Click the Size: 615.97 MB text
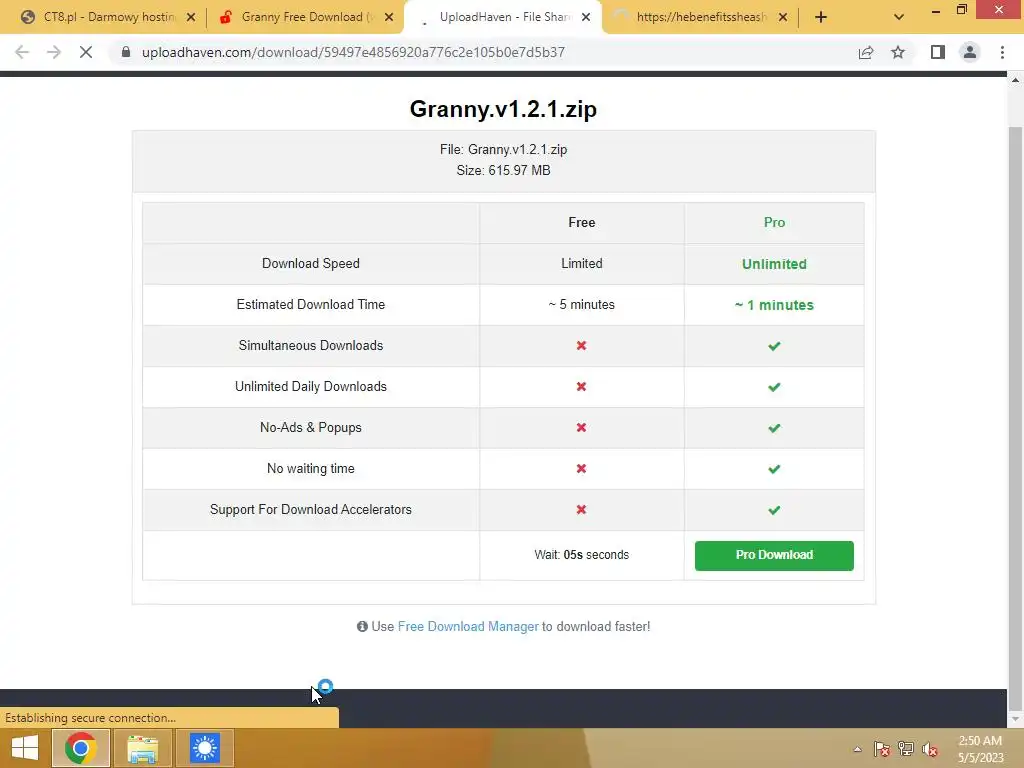 [x=503, y=170]
